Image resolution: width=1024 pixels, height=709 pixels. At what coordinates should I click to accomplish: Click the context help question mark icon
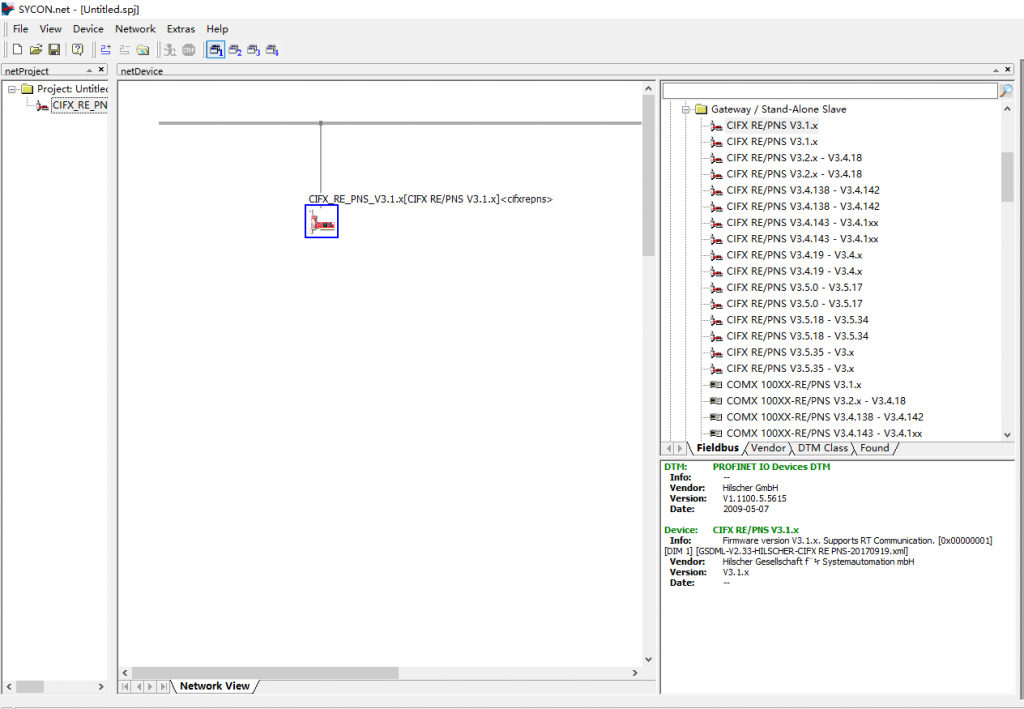click(x=78, y=49)
